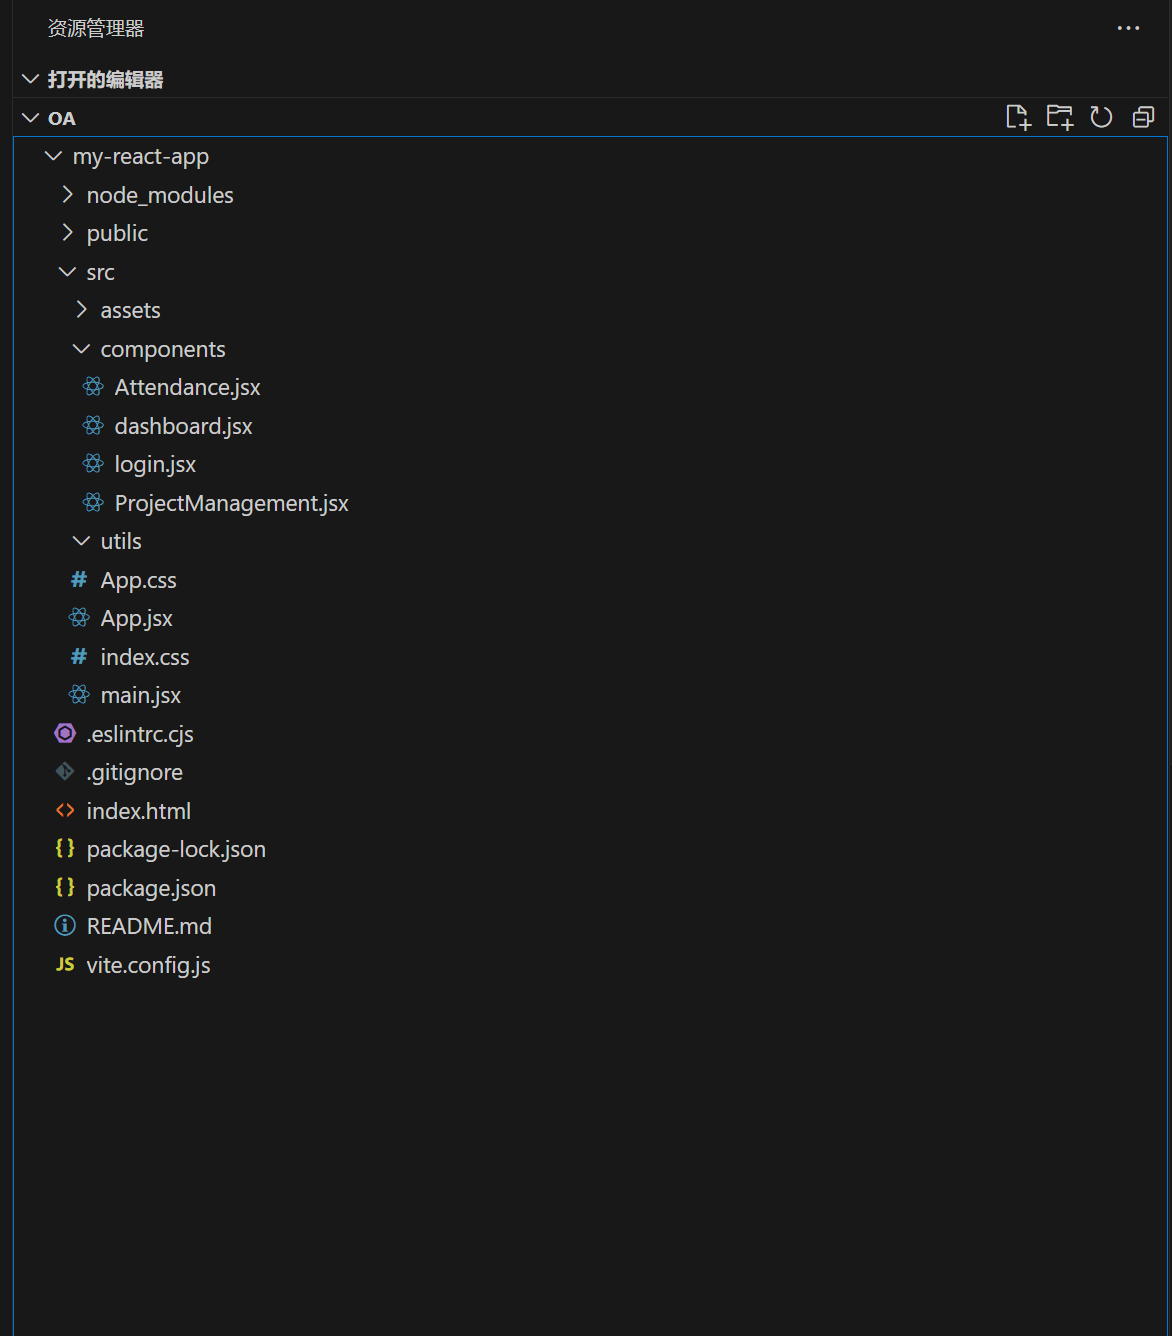Click the info icon beside README.md
Viewport: 1172px width, 1336px height.
(65, 926)
